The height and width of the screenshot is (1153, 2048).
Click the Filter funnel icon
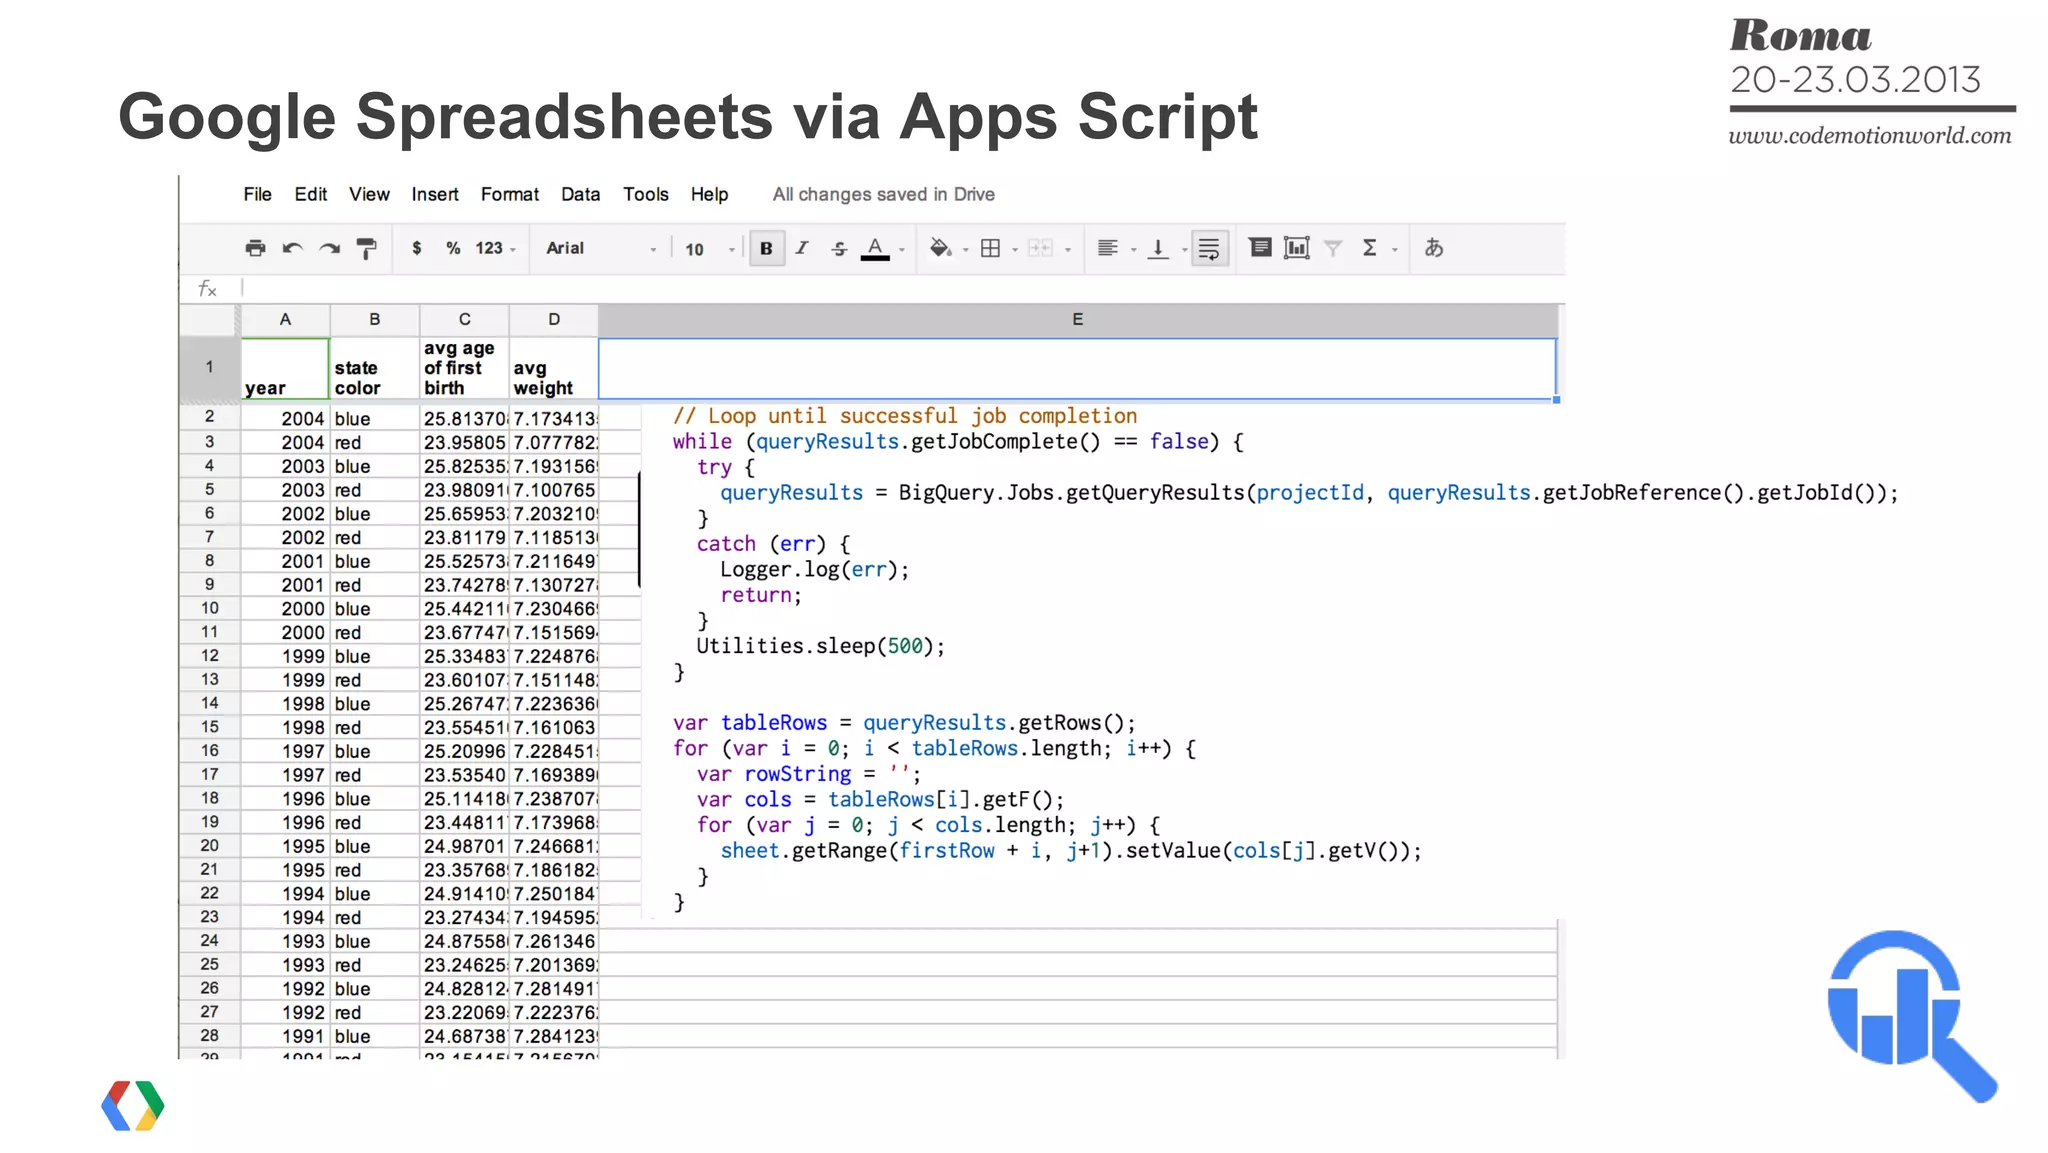(x=1333, y=248)
